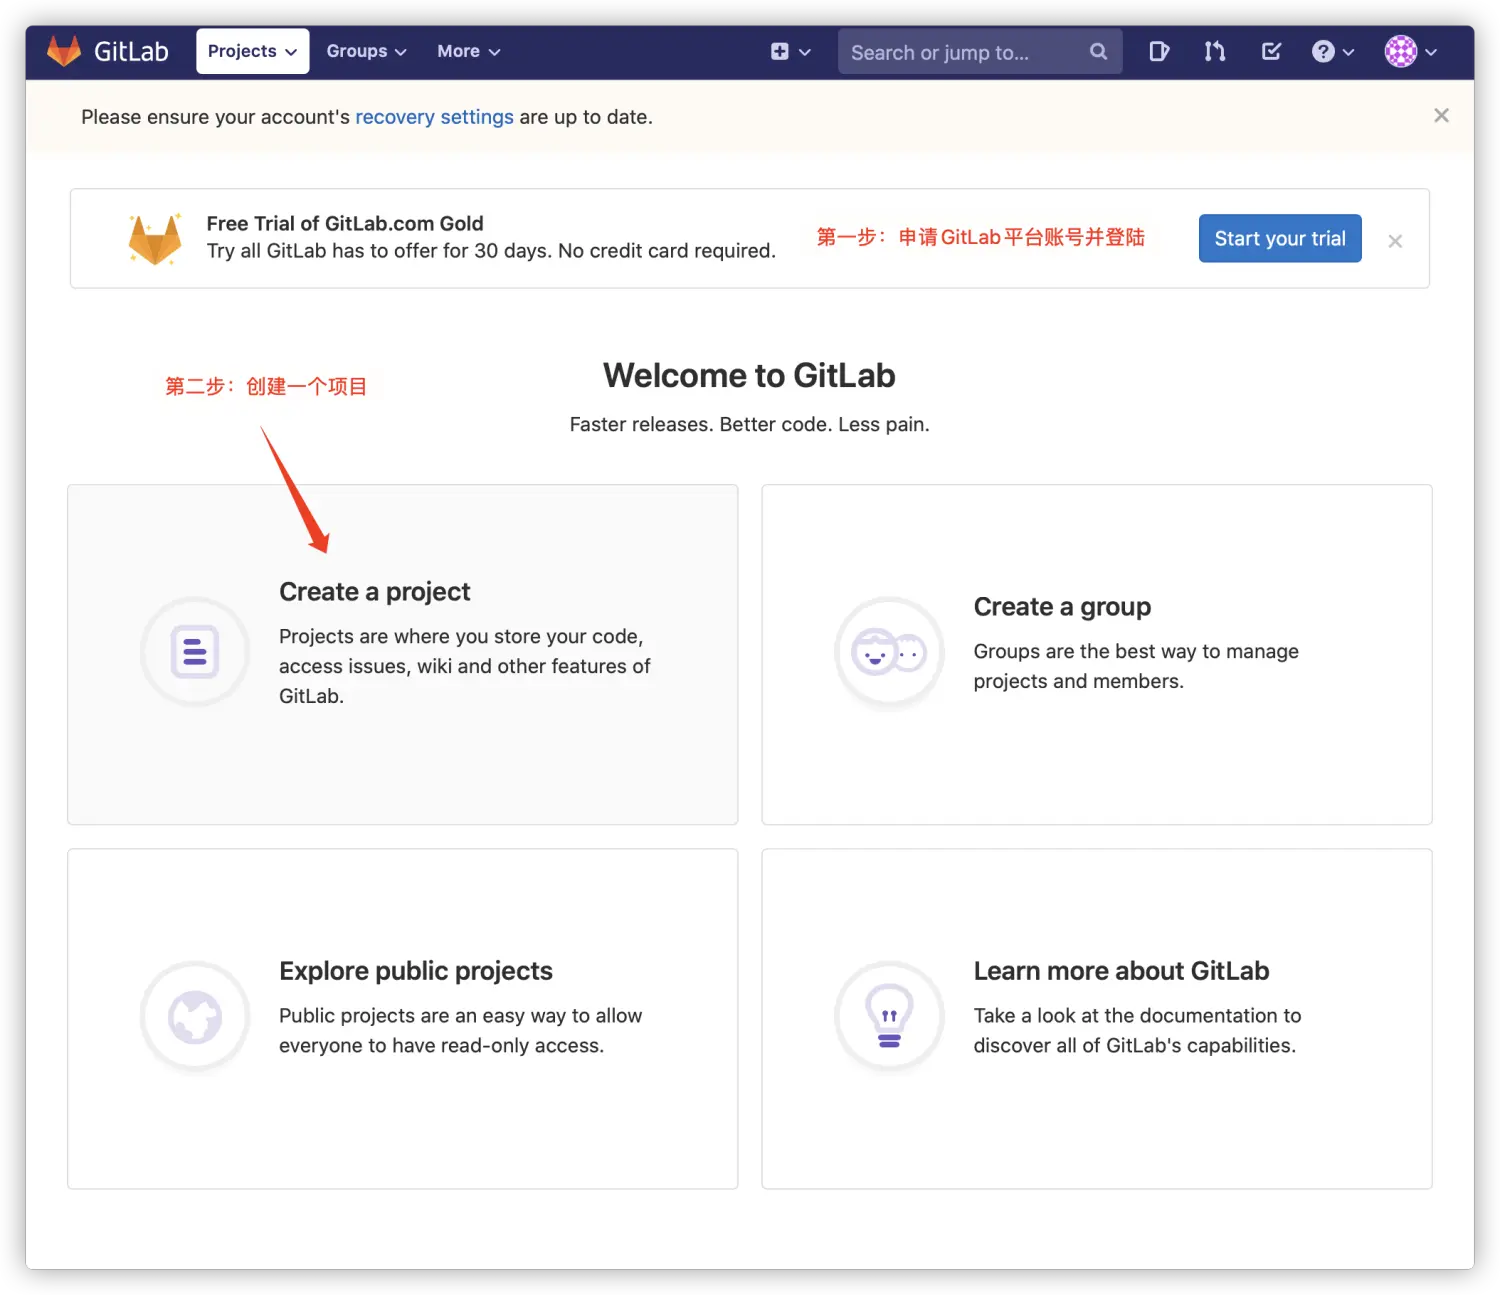The height and width of the screenshot is (1295, 1500).
Task: Open the Learn more about GitLab heading
Action: (x=1121, y=971)
